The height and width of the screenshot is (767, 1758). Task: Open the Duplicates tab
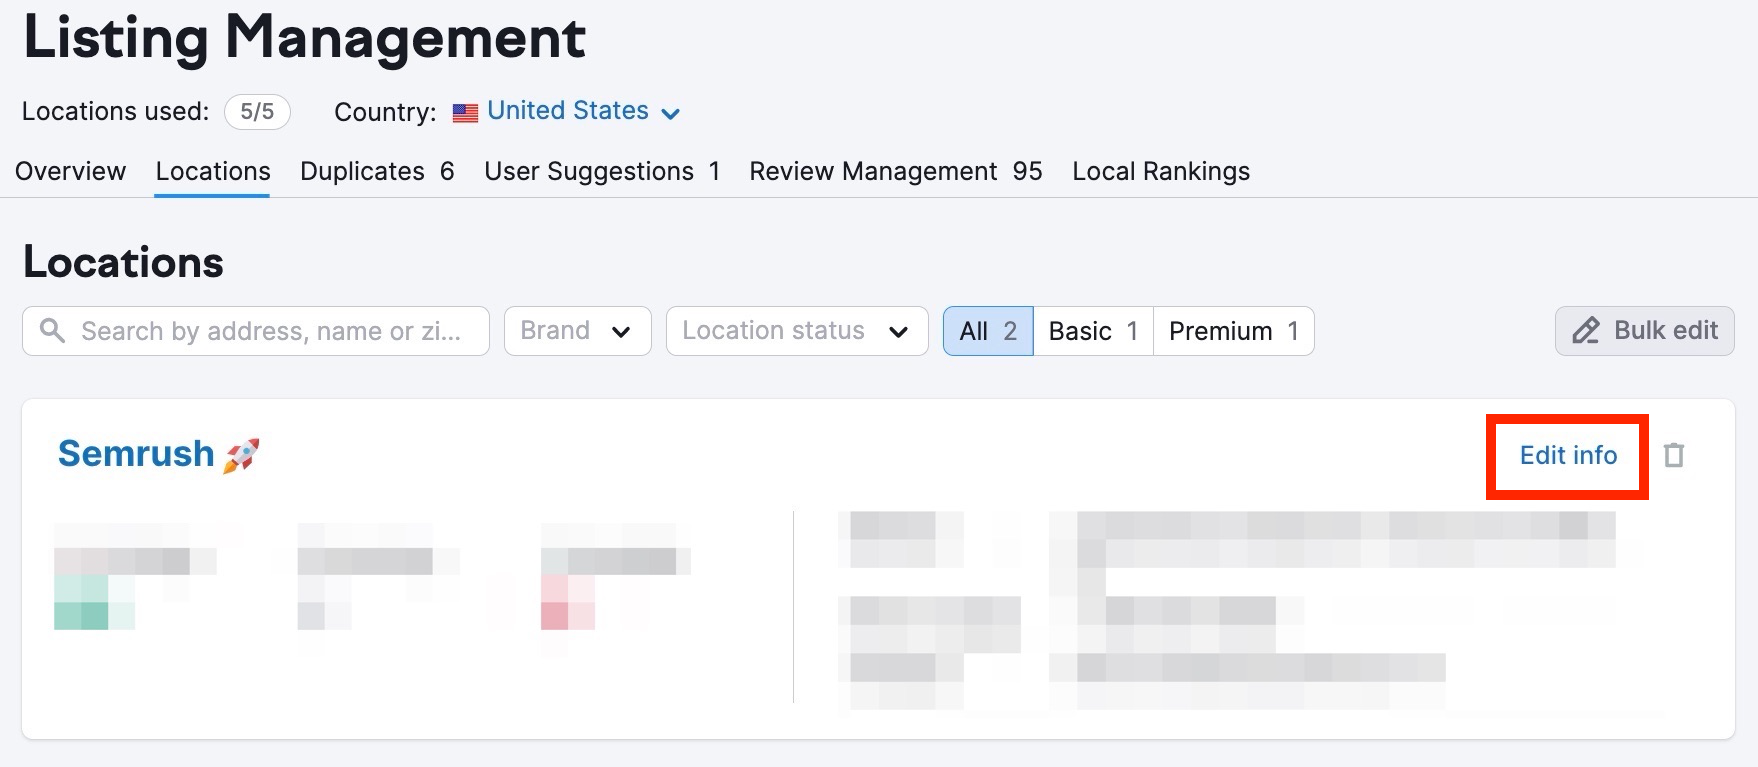(x=377, y=172)
